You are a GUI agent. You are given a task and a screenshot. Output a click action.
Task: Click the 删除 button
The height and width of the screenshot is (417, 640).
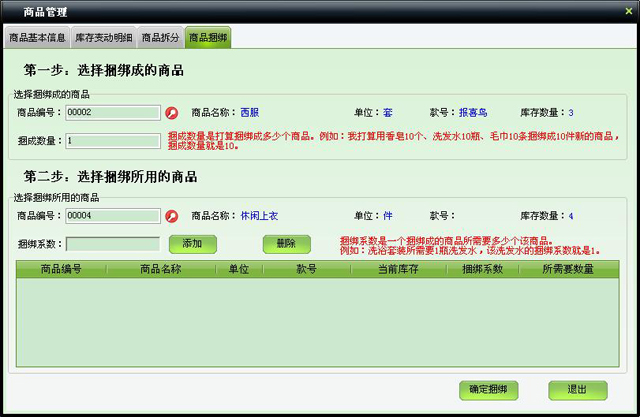[x=279, y=244]
